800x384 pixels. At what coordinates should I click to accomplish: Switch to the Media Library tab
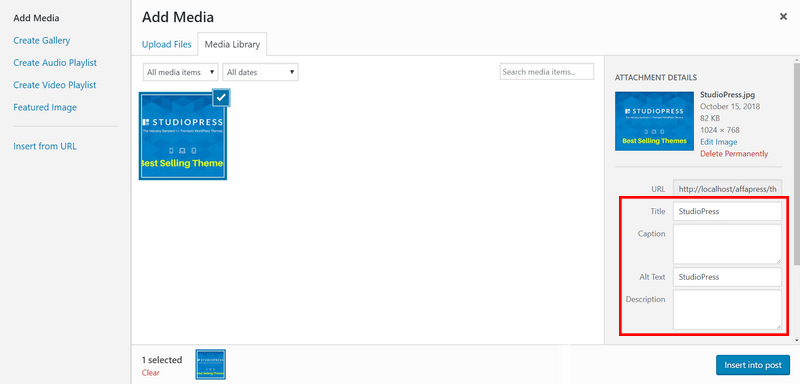(x=232, y=44)
